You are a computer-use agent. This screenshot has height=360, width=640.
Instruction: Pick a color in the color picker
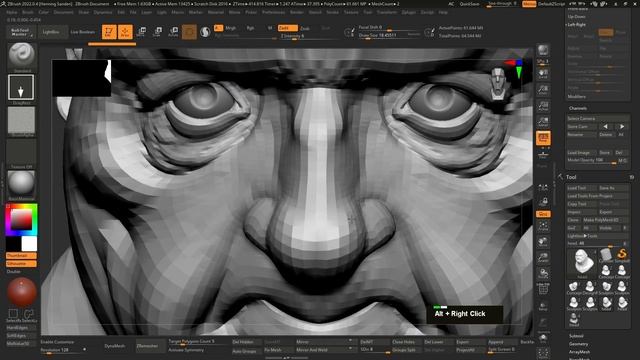tap(21, 220)
